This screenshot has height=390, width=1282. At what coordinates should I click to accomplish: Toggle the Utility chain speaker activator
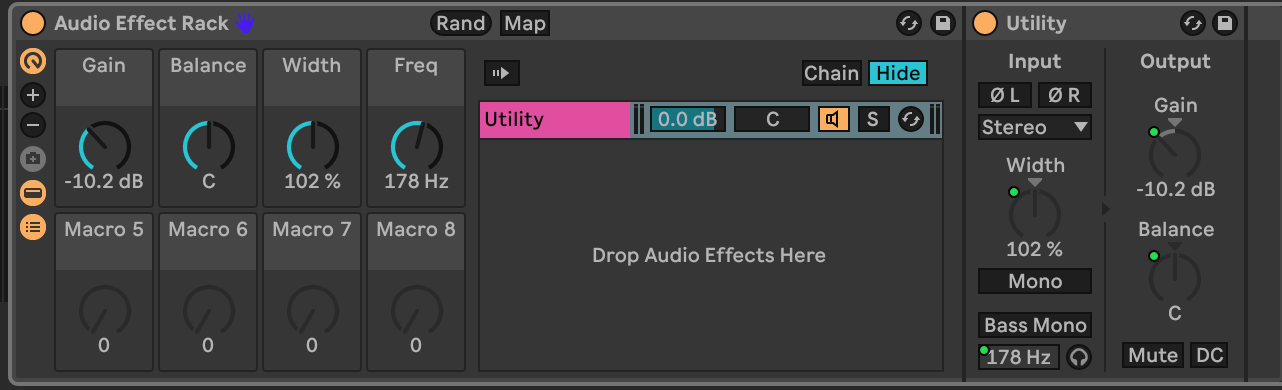click(834, 120)
